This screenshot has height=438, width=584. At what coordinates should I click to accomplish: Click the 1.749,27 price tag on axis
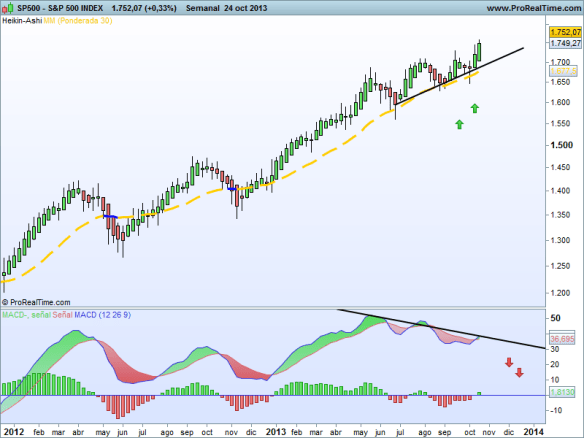(565, 43)
